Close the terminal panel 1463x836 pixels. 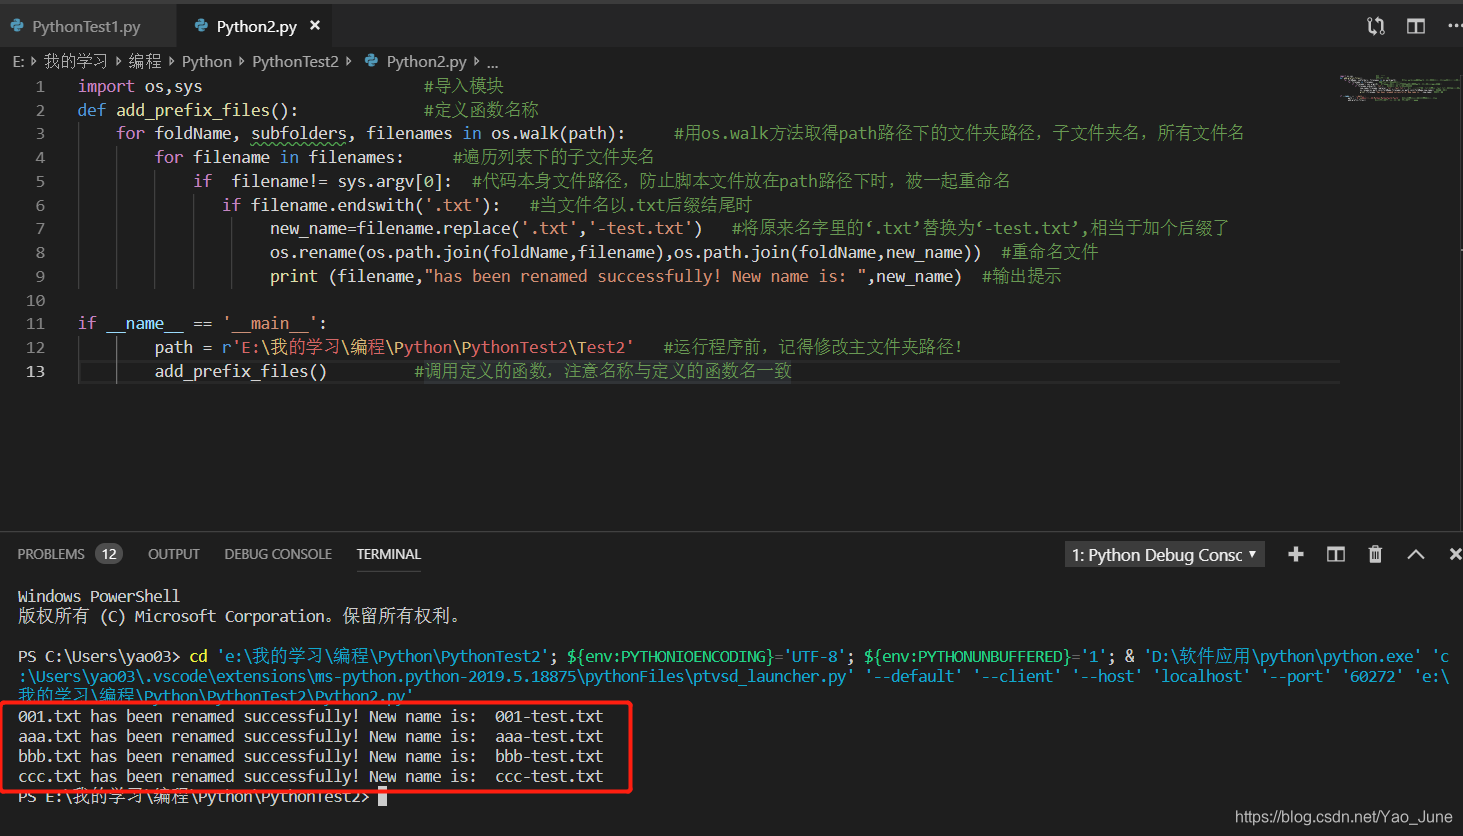(1455, 554)
